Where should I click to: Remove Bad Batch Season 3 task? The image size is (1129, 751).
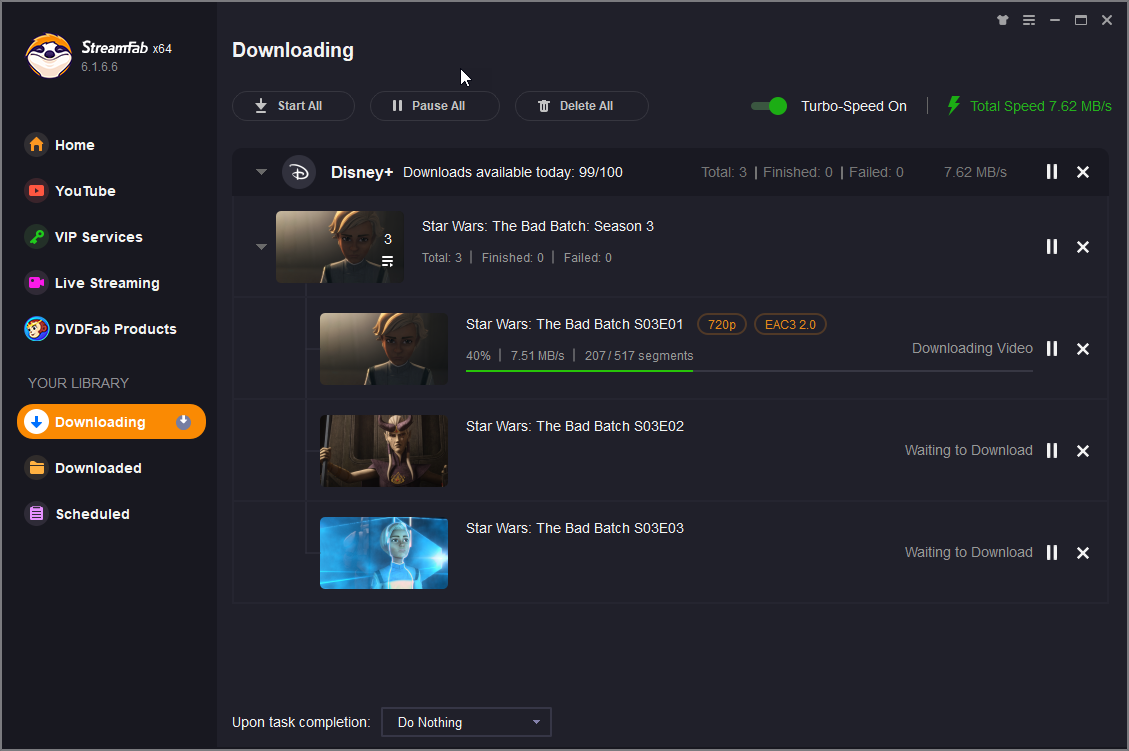click(1083, 247)
